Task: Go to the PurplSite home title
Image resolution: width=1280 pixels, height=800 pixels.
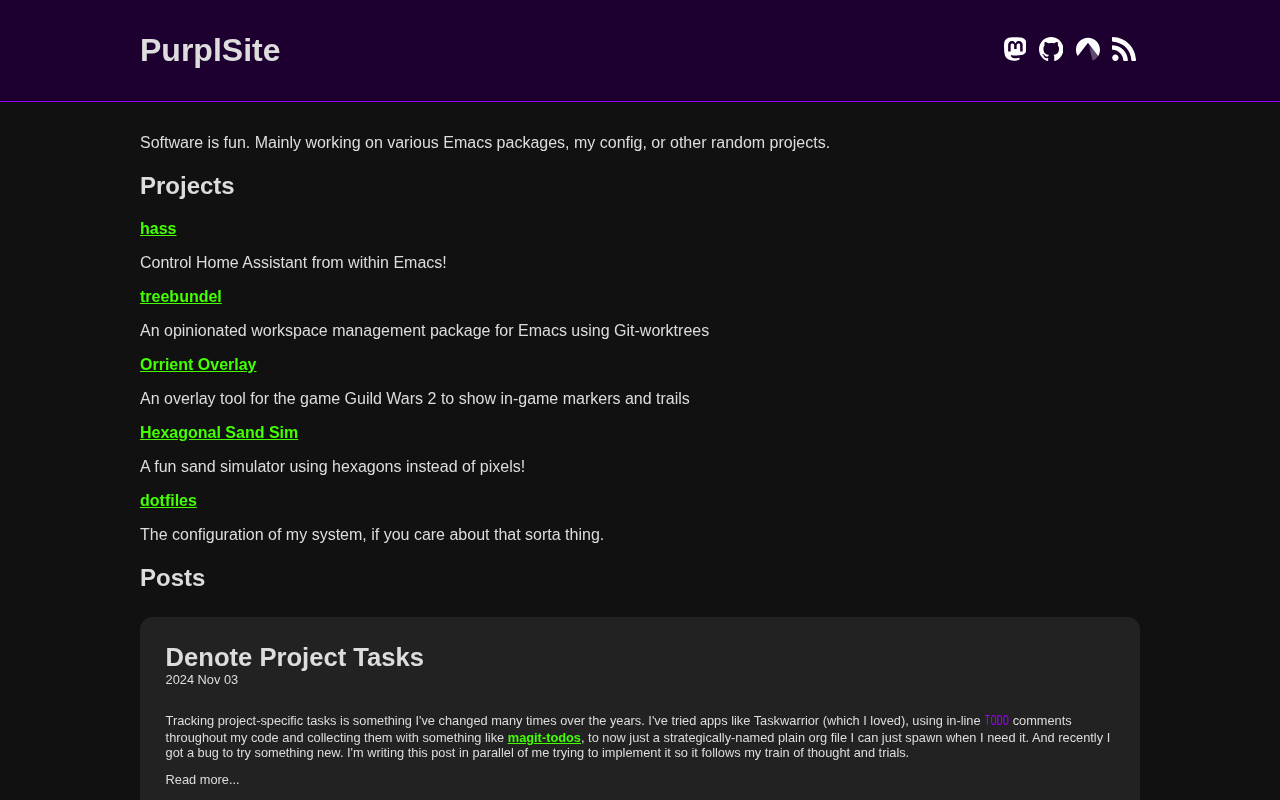Action: click(210, 50)
